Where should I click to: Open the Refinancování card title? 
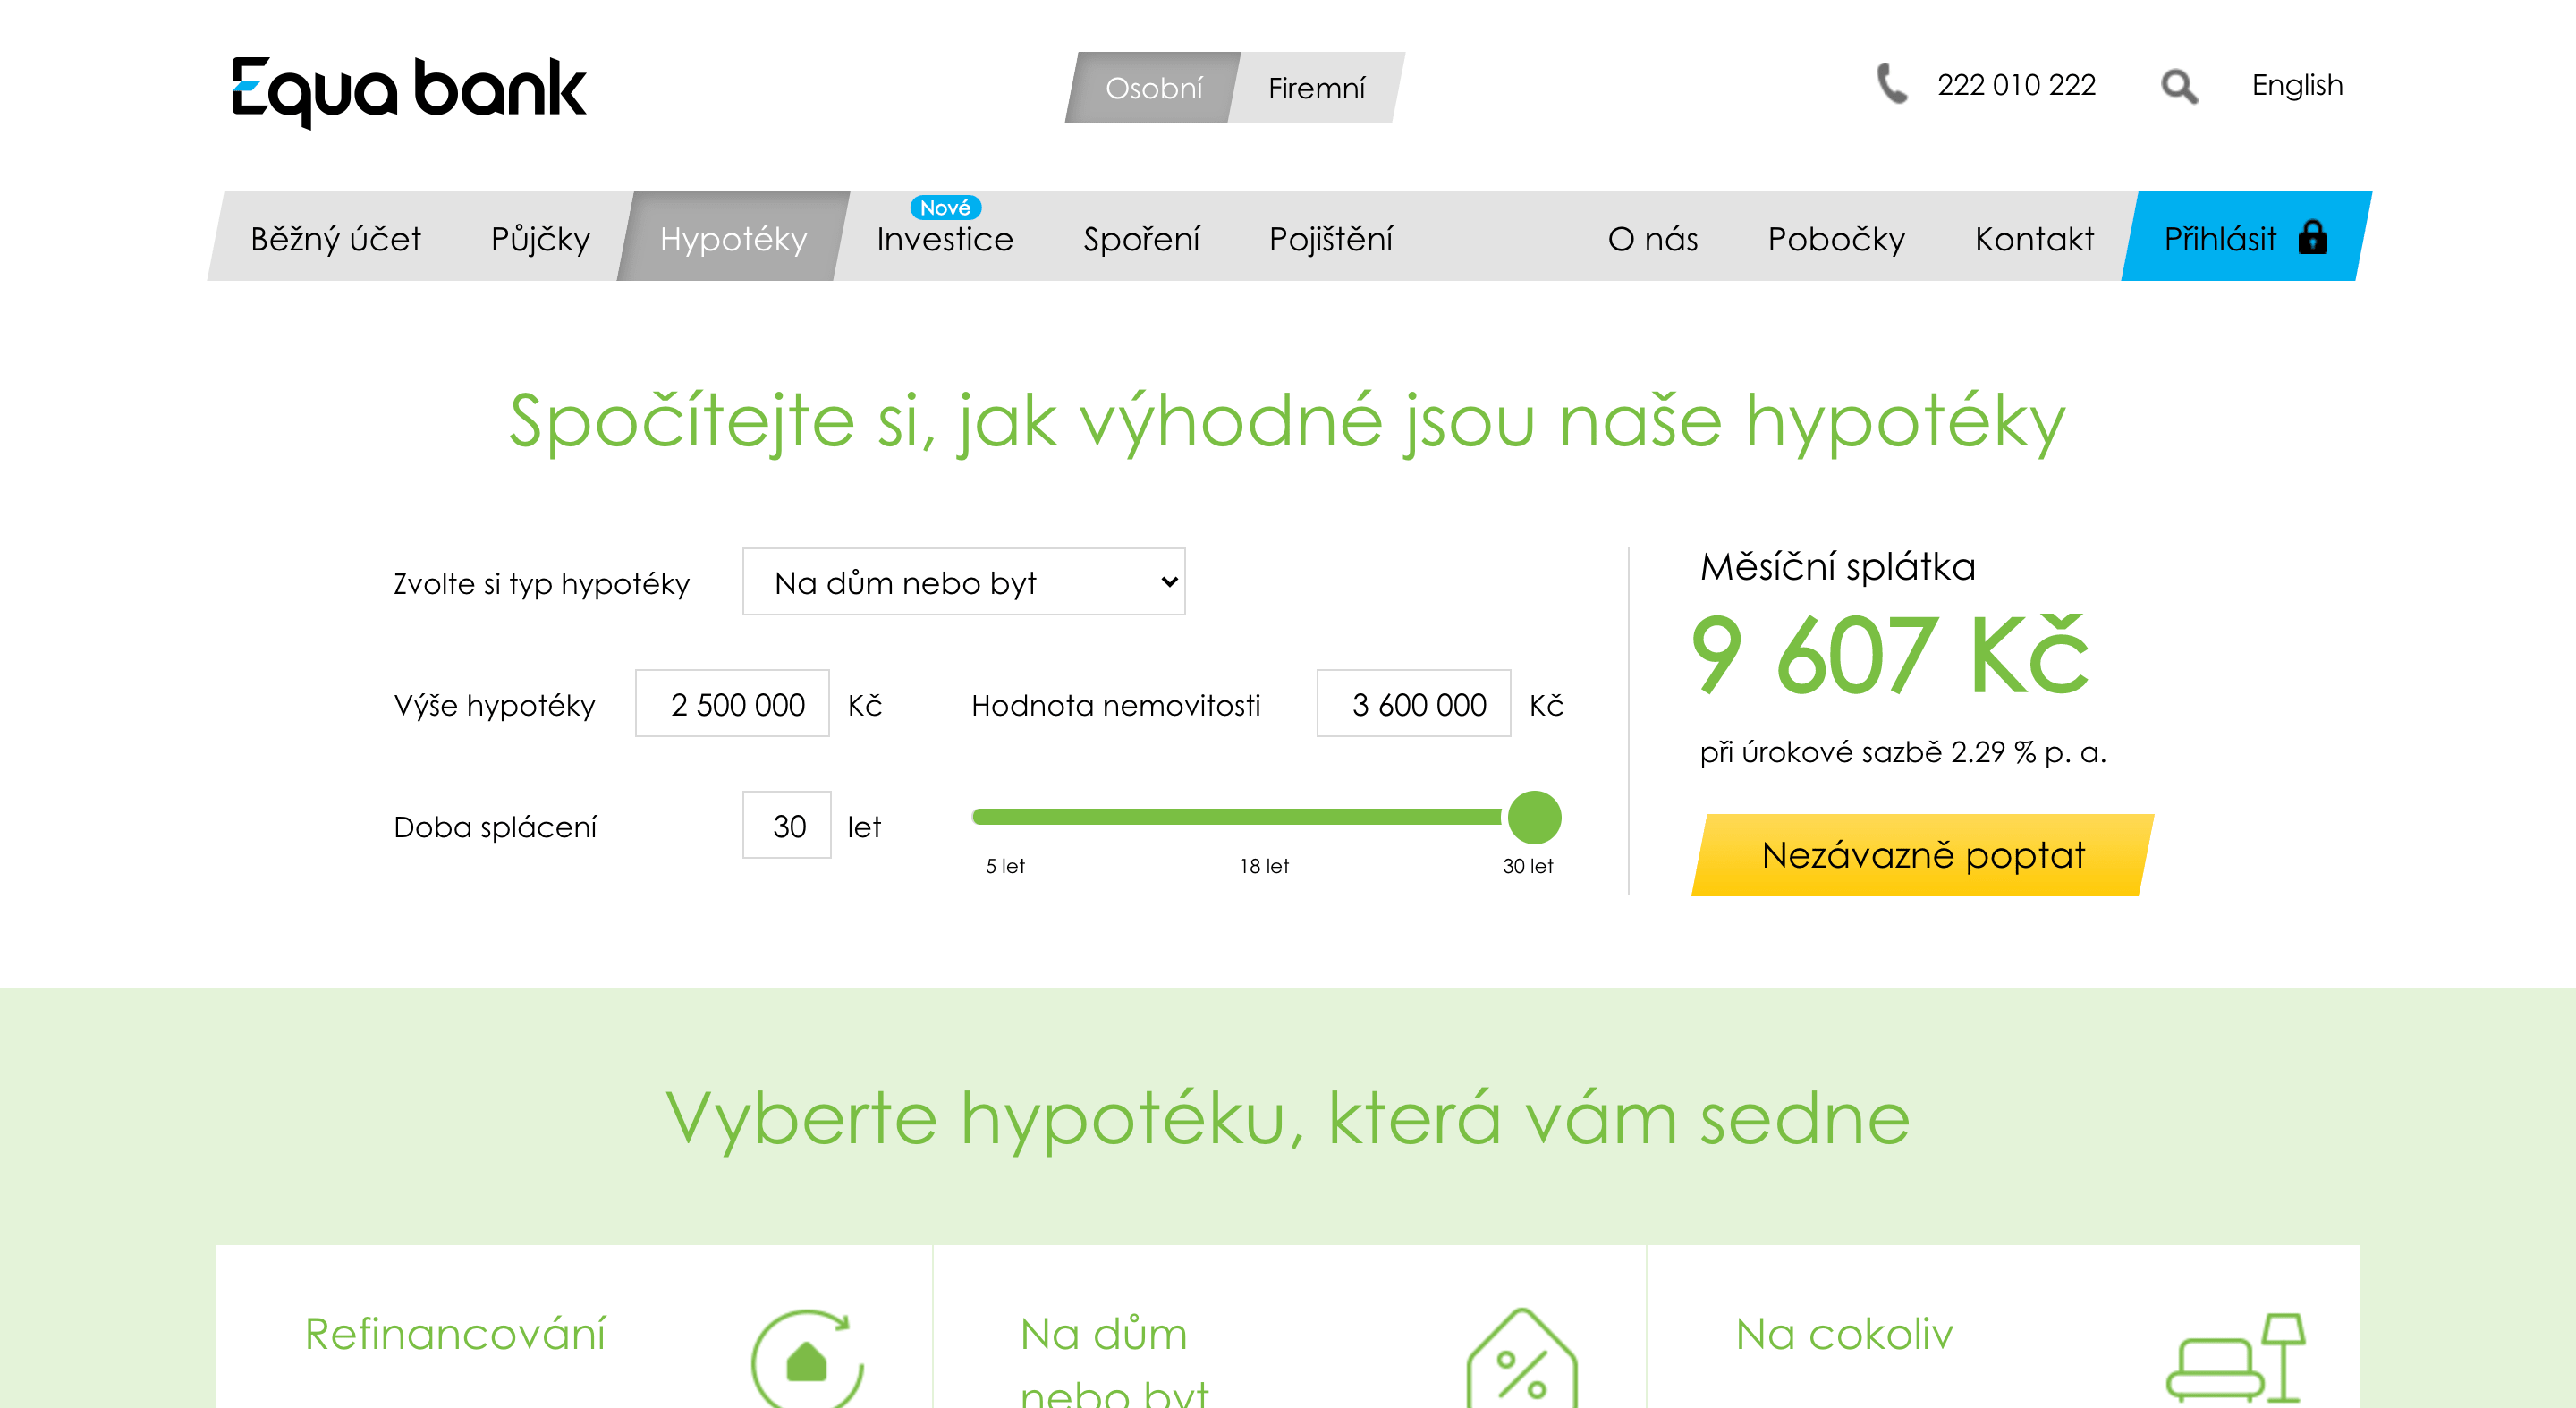[x=455, y=1334]
